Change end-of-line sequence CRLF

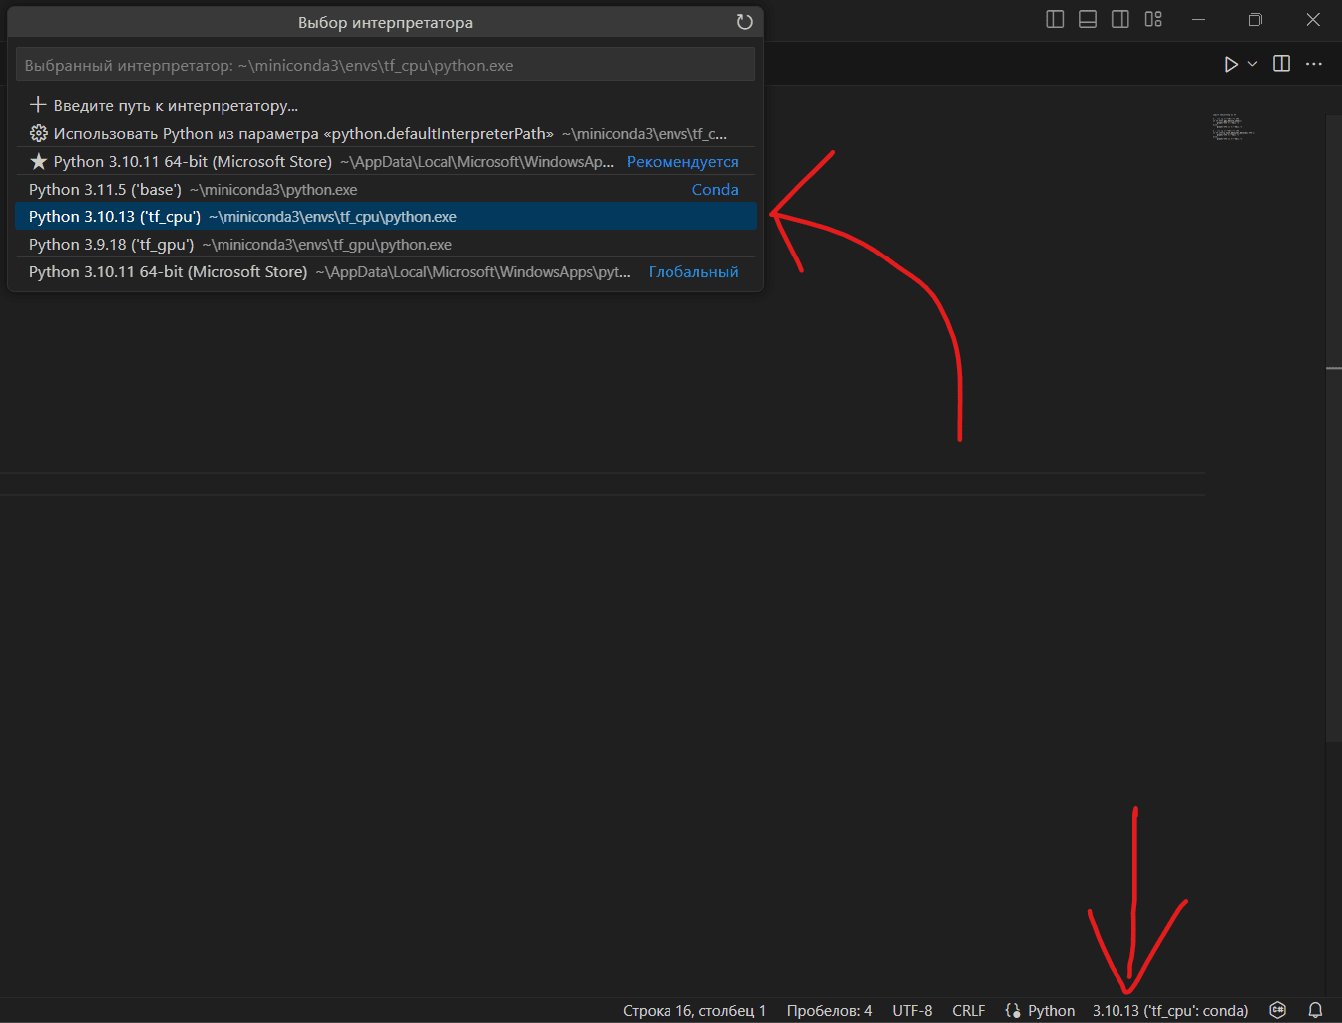click(968, 1010)
